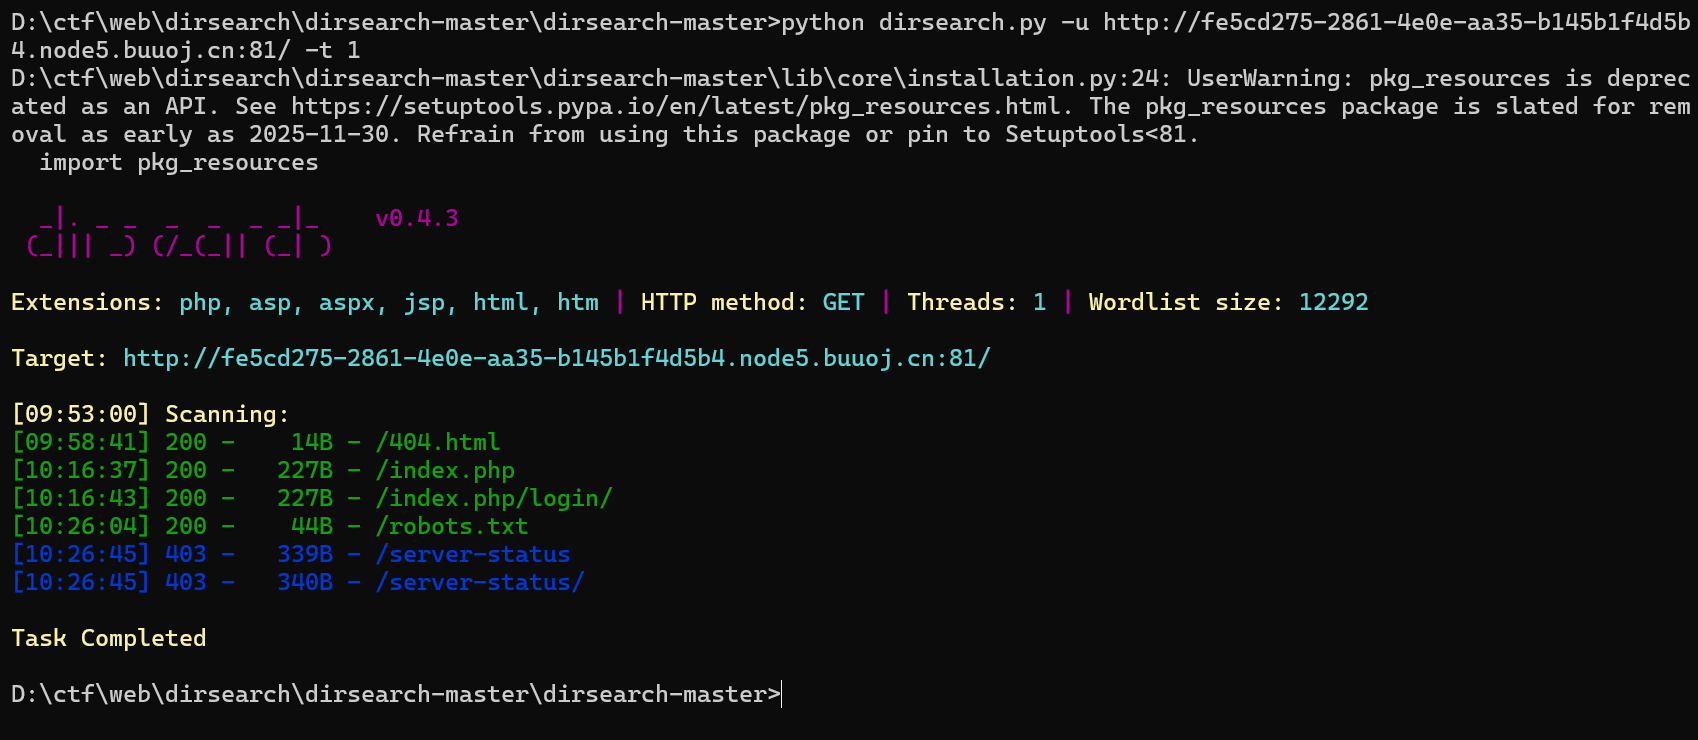Click the /server-status result without trailing slash
The image size is (1698, 740).
pos(473,554)
